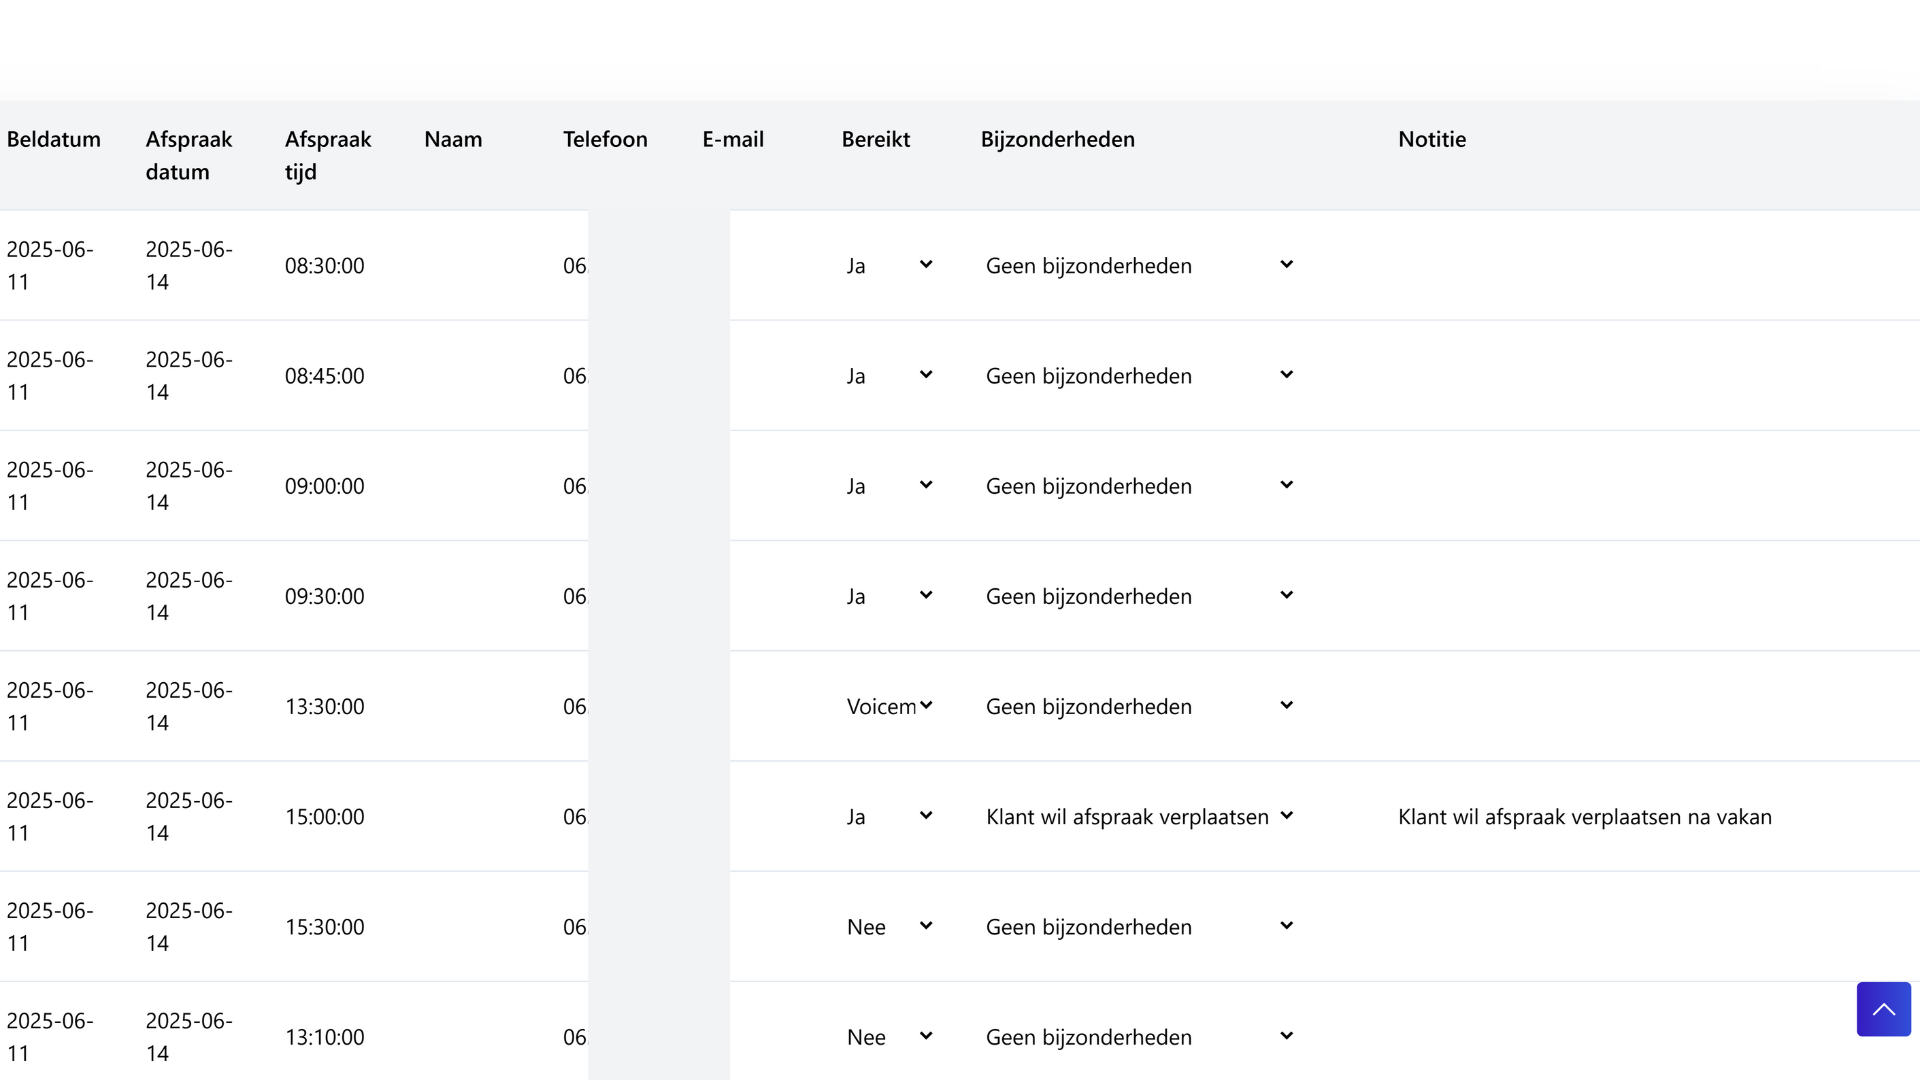Click the note 'Klant wil afspraak verplaatsen na vakan'
This screenshot has width=1920, height=1080.
[1584, 817]
